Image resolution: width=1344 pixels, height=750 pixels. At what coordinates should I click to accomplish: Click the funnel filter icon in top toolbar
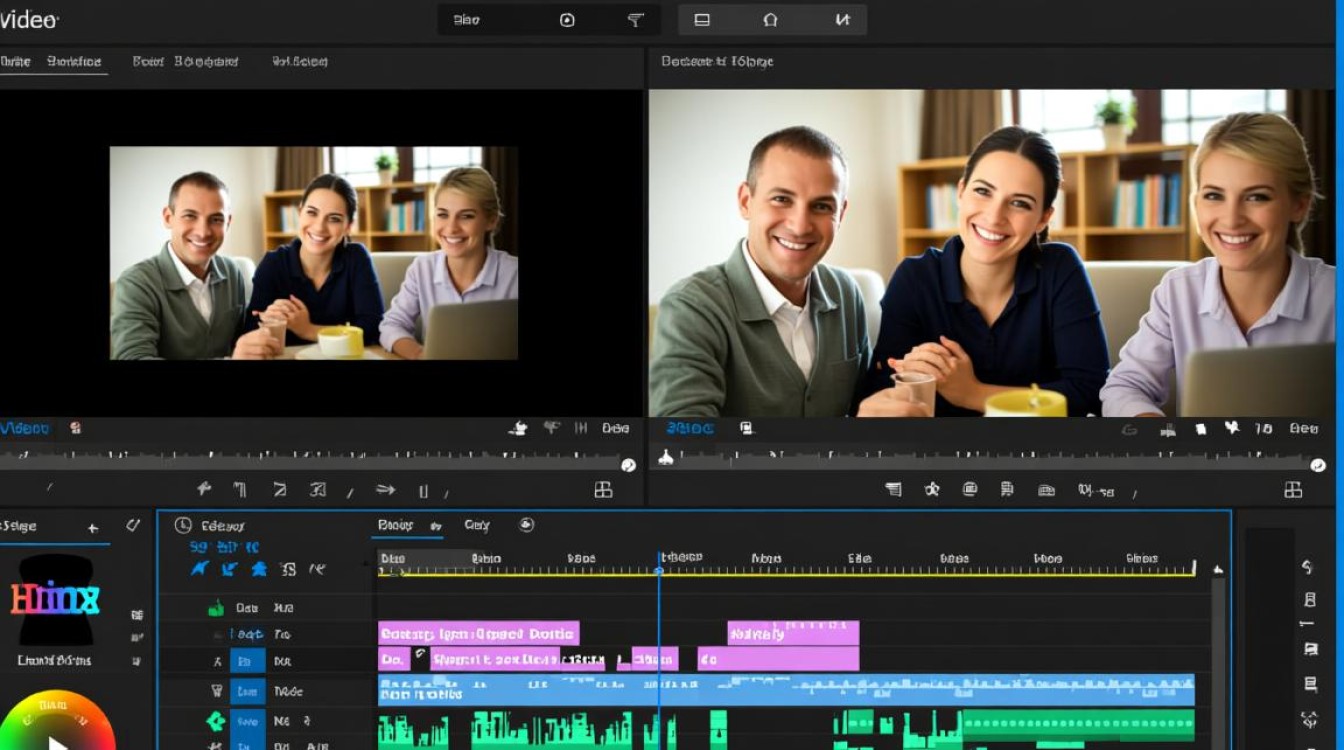pyautogui.click(x=635, y=20)
